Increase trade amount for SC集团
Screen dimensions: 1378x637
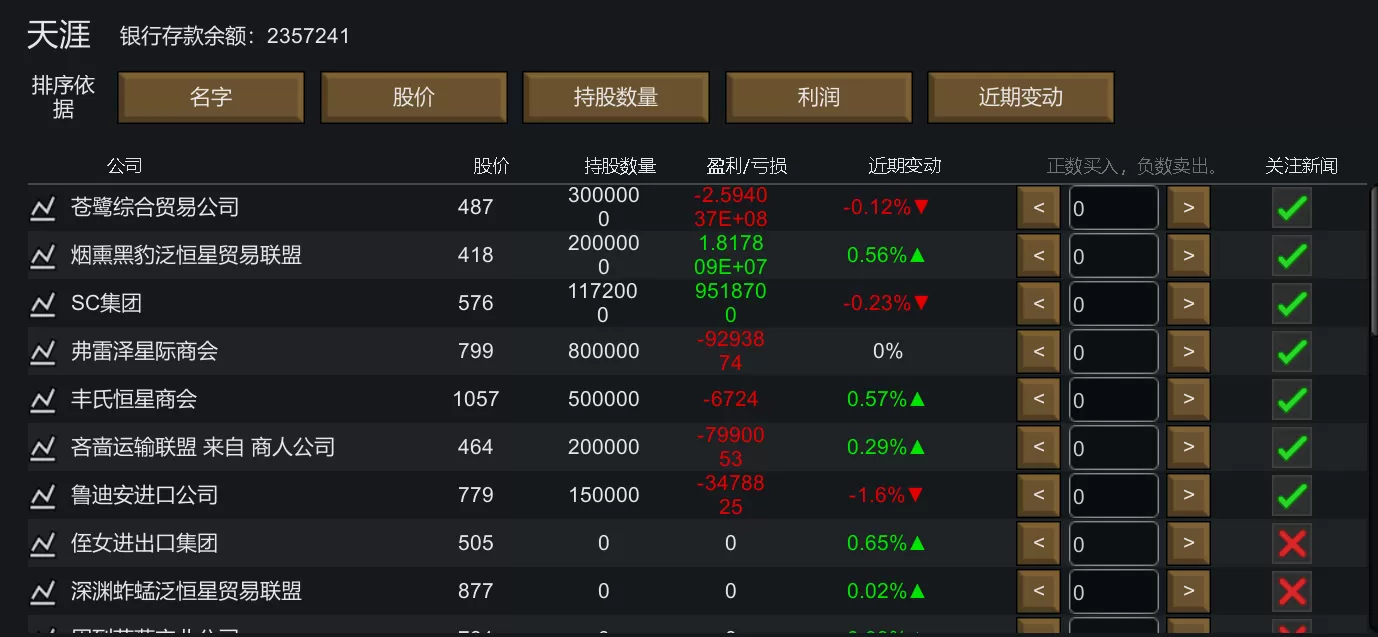coord(1188,304)
